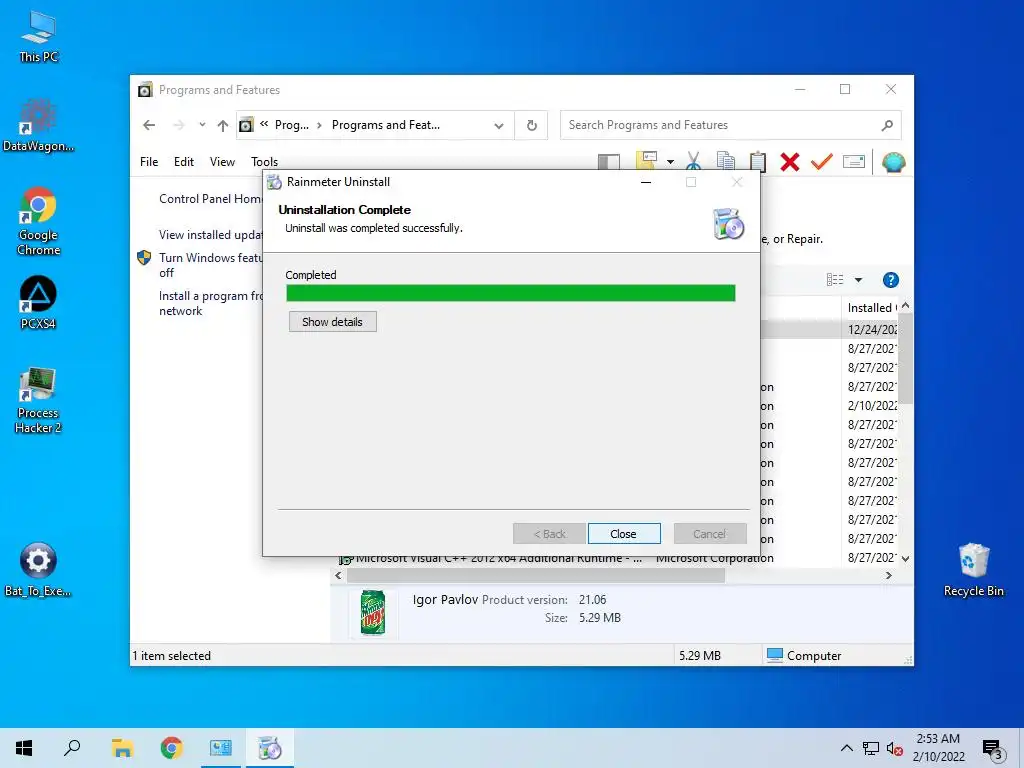Open folder options dropdown arrow in toolbar

670,162
